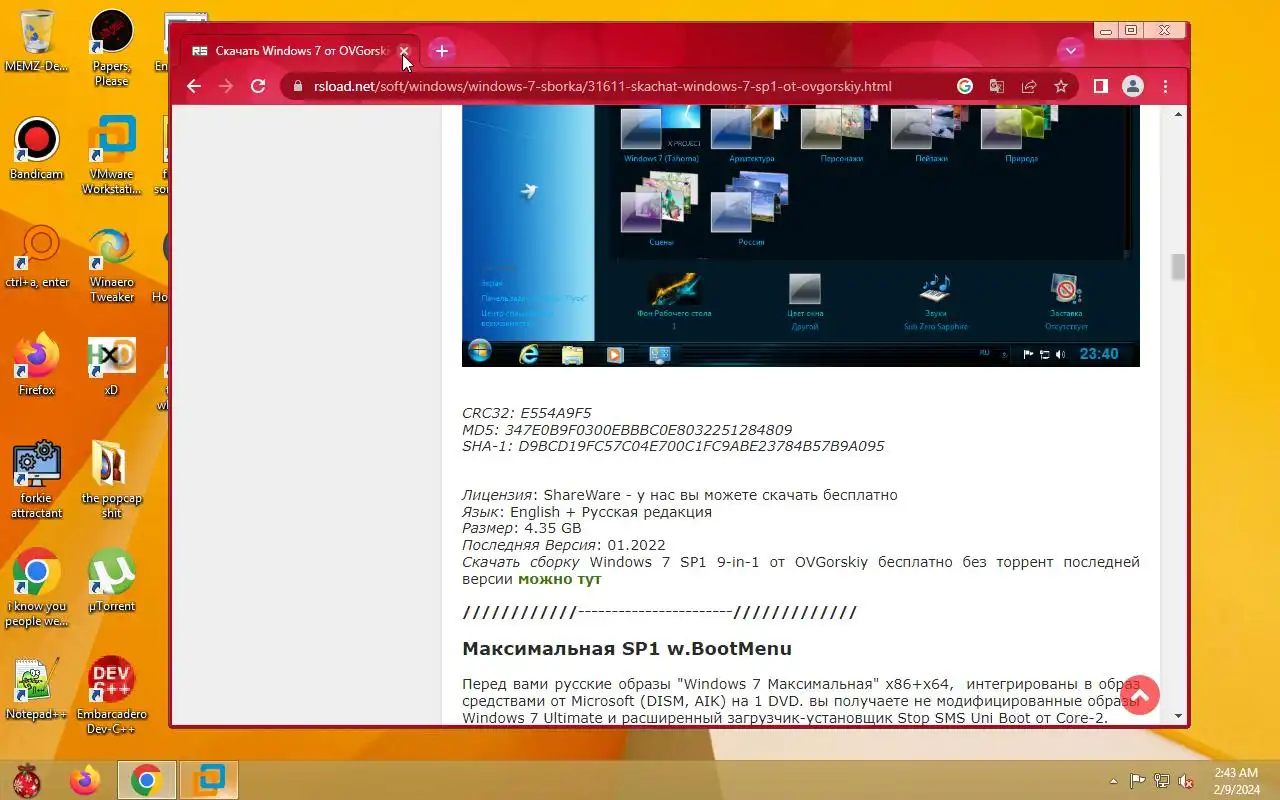Select the 'ctrl+a, enter' desktop shortcut
The image size is (1280, 800).
click(38, 258)
